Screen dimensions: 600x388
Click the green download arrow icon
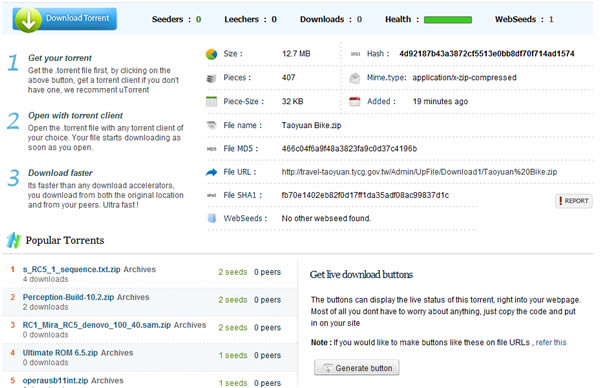point(28,20)
